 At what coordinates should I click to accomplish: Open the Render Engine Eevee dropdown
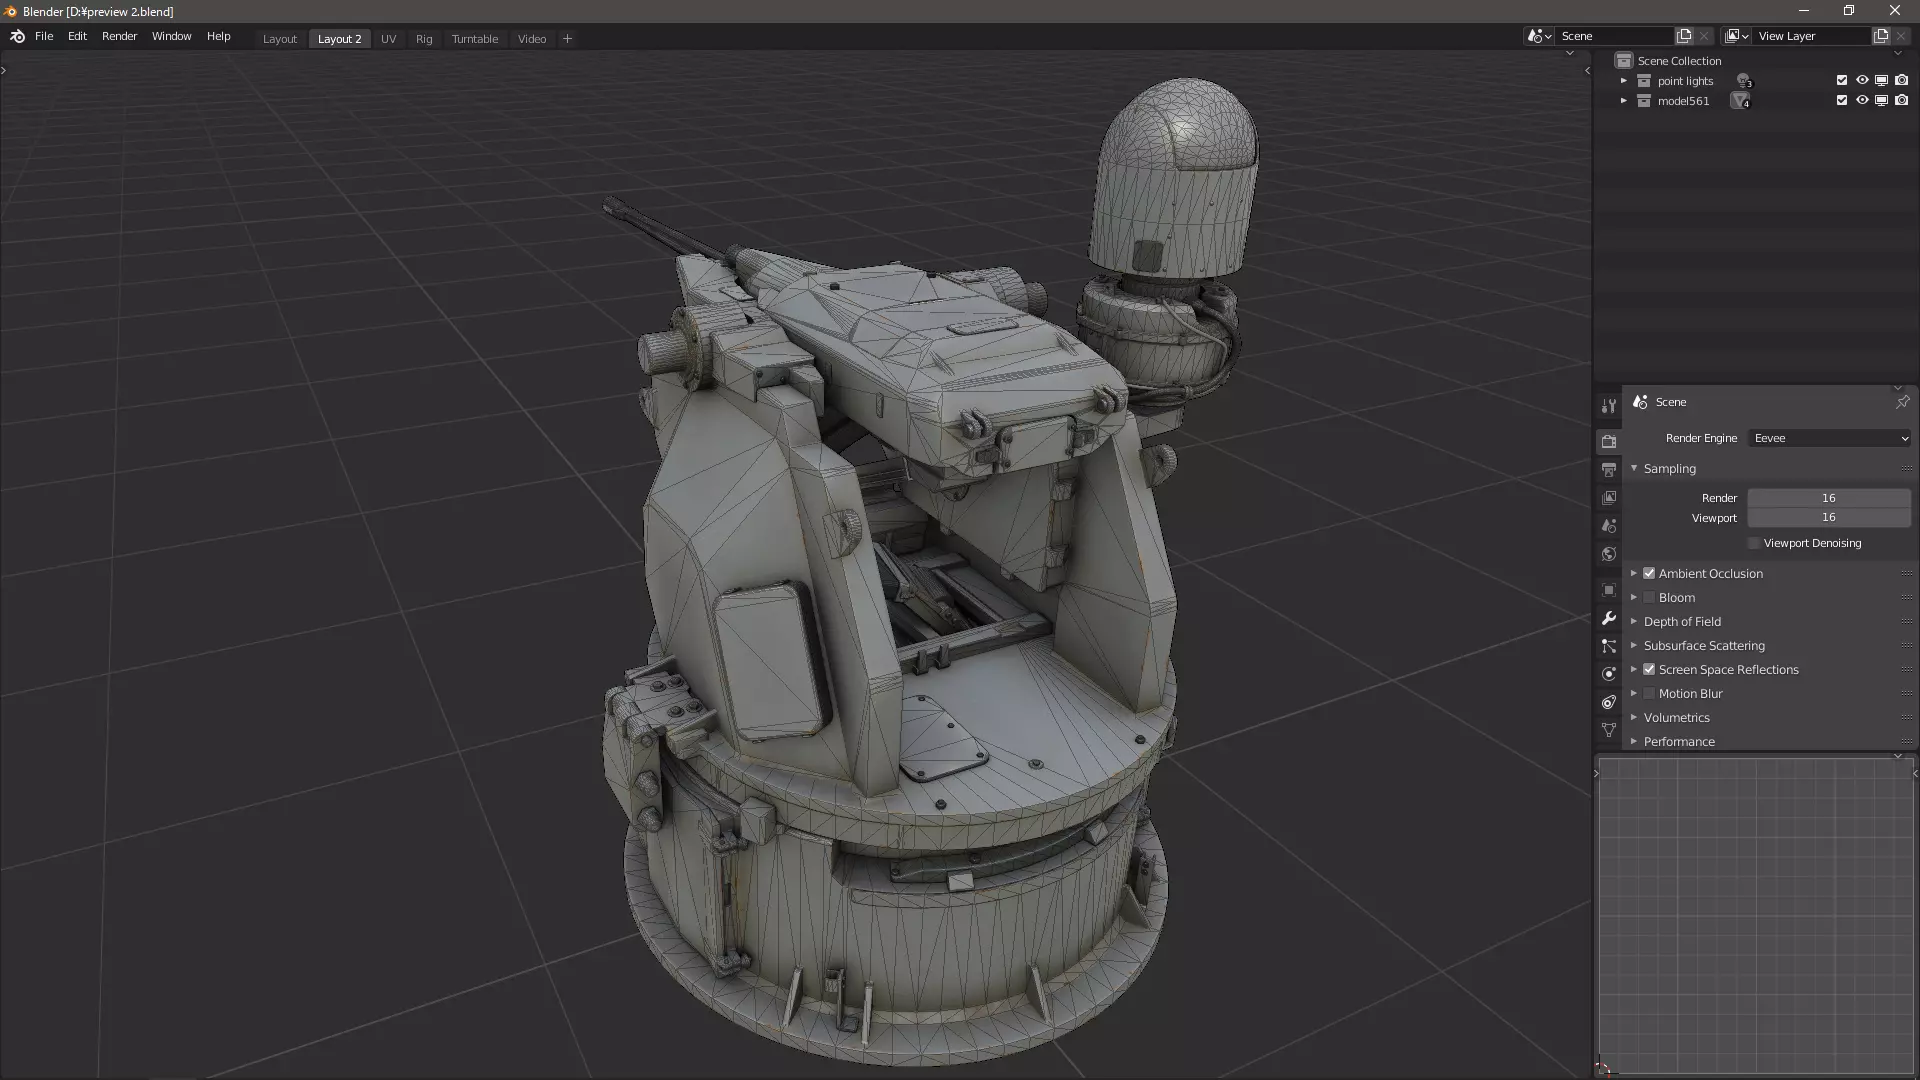(x=1830, y=438)
